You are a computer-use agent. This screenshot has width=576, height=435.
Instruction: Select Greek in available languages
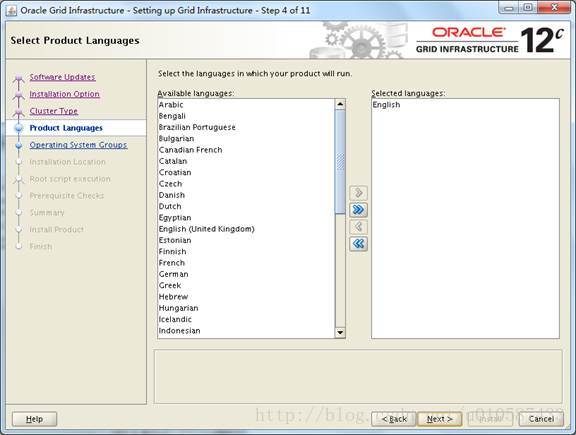(246, 285)
